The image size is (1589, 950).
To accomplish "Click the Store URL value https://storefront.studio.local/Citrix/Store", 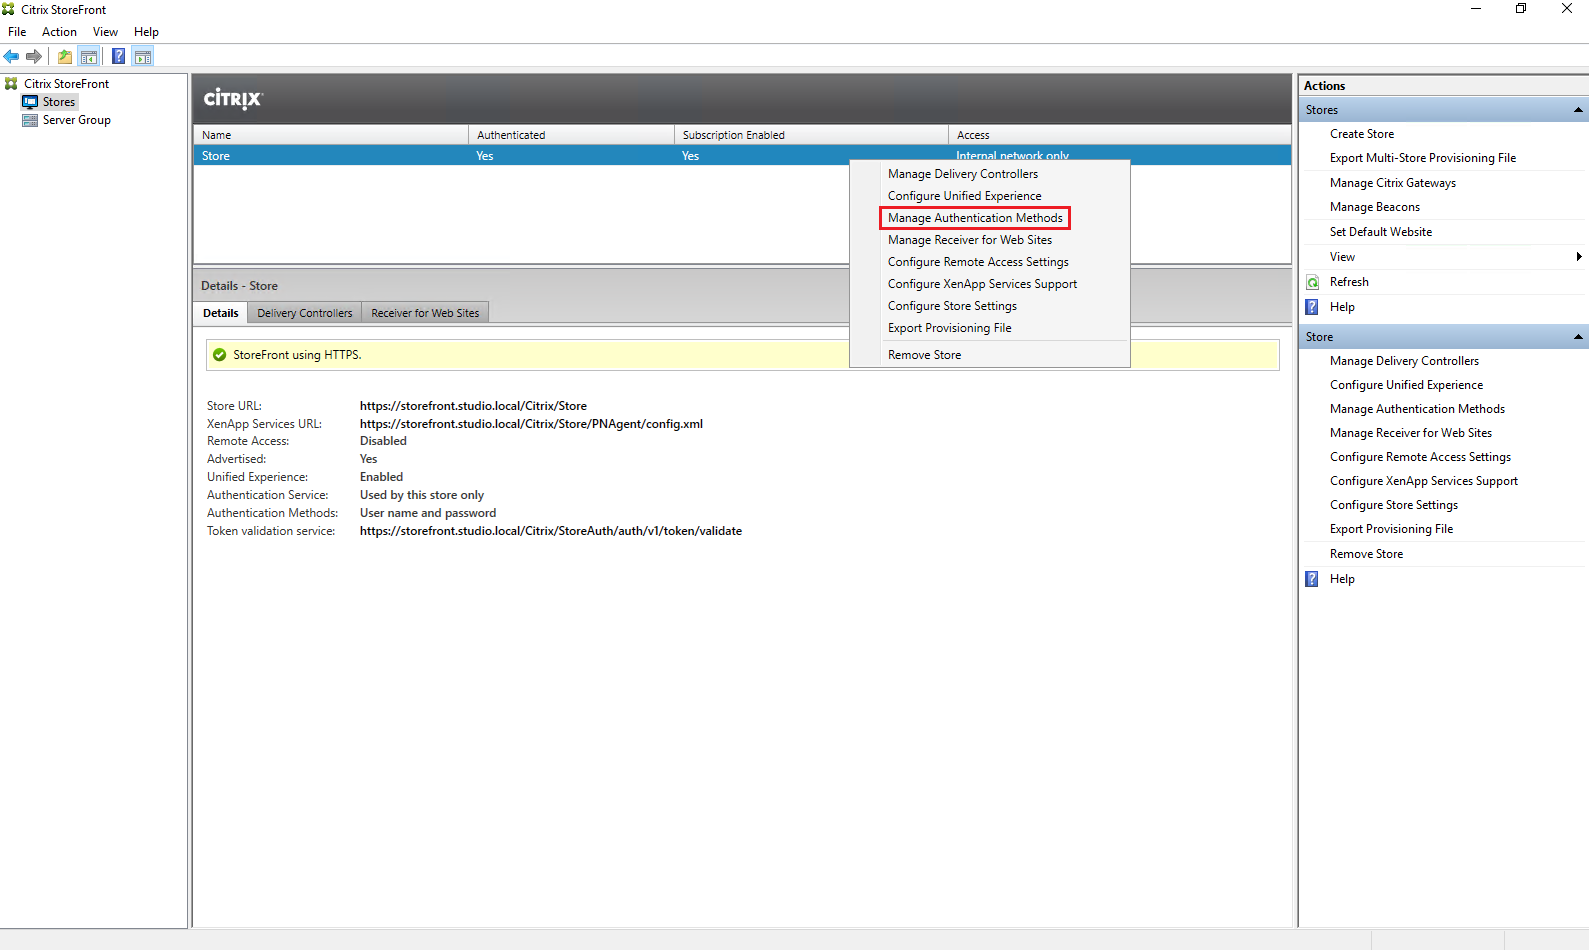I will click(473, 406).
